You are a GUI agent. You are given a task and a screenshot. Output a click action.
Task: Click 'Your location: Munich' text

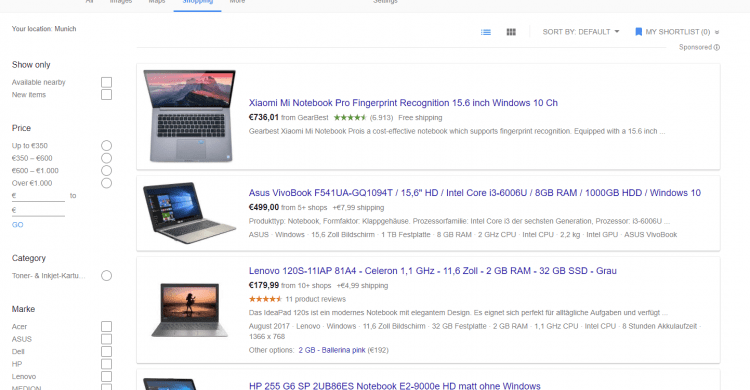[x=44, y=29]
